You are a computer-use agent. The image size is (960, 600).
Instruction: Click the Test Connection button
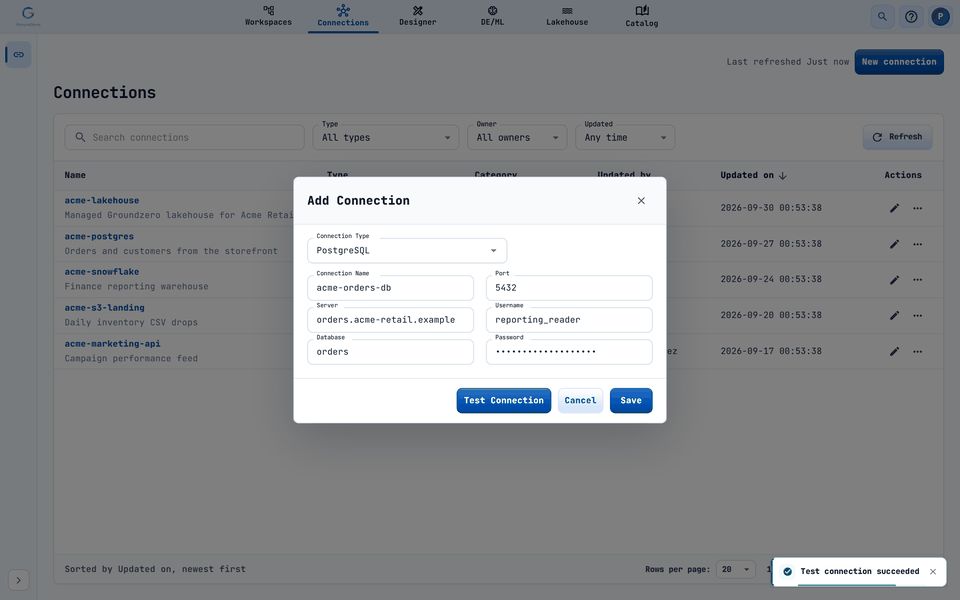click(x=504, y=400)
